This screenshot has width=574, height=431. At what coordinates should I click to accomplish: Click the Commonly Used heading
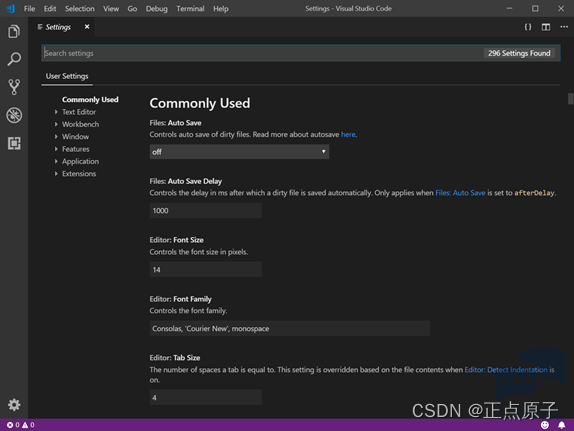point(200,103)
